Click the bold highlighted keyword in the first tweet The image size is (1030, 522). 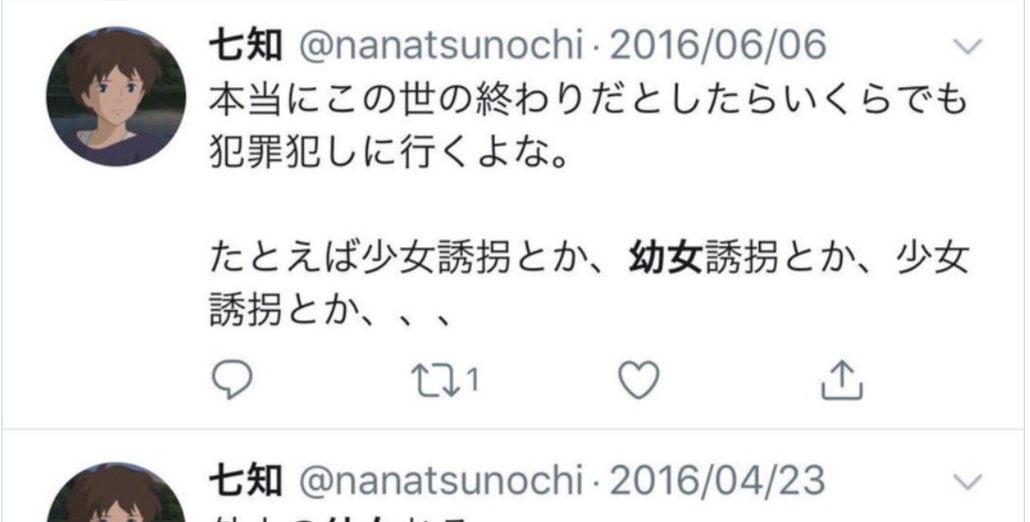click(666, 257)
